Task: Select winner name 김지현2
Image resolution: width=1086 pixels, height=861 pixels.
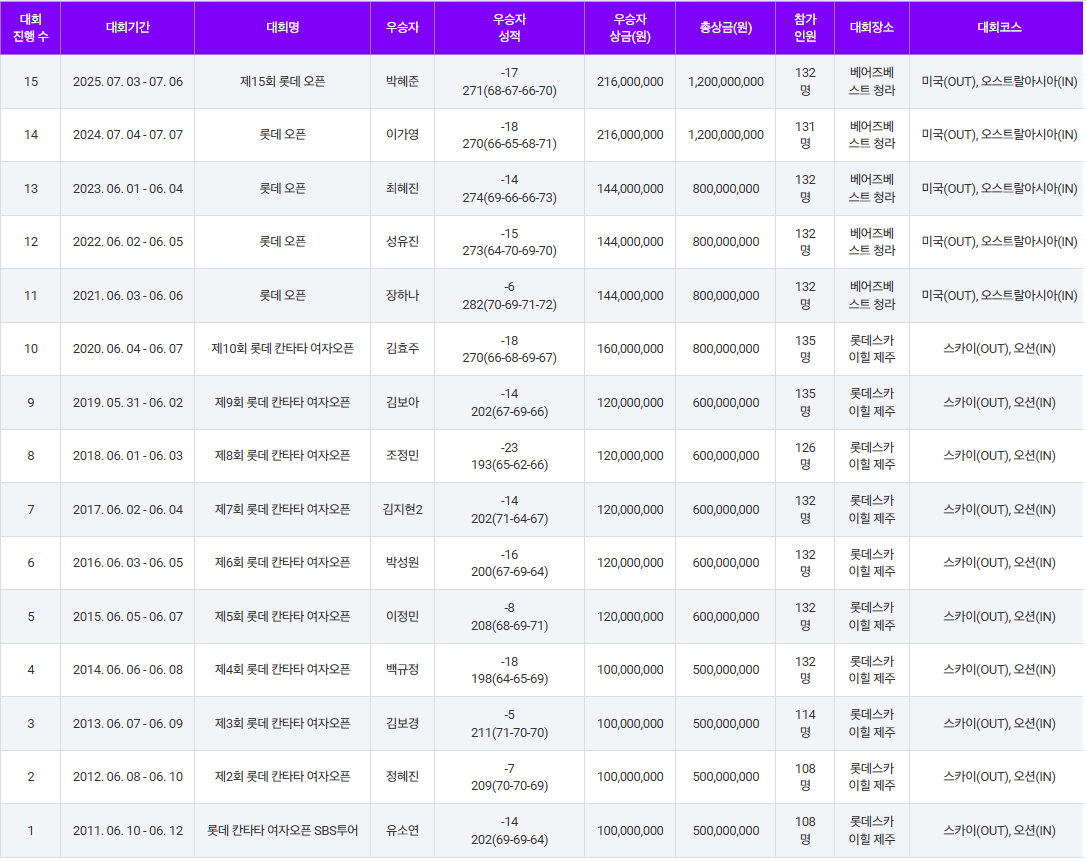Action: pos(402,510)
